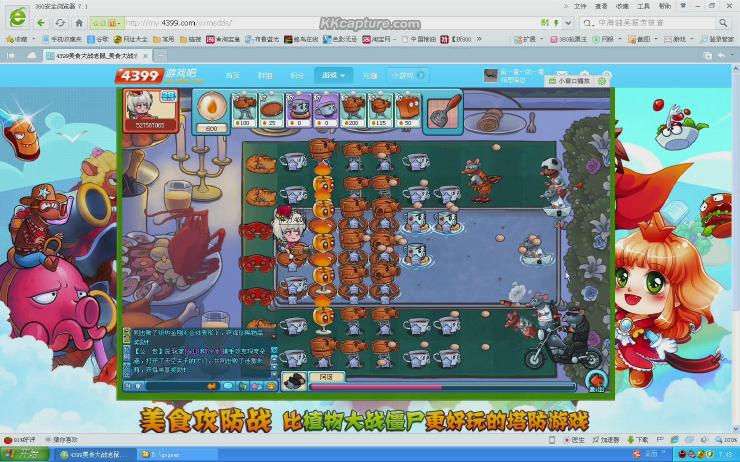Pick the toast card costing 50

click(x=407, y=110)
